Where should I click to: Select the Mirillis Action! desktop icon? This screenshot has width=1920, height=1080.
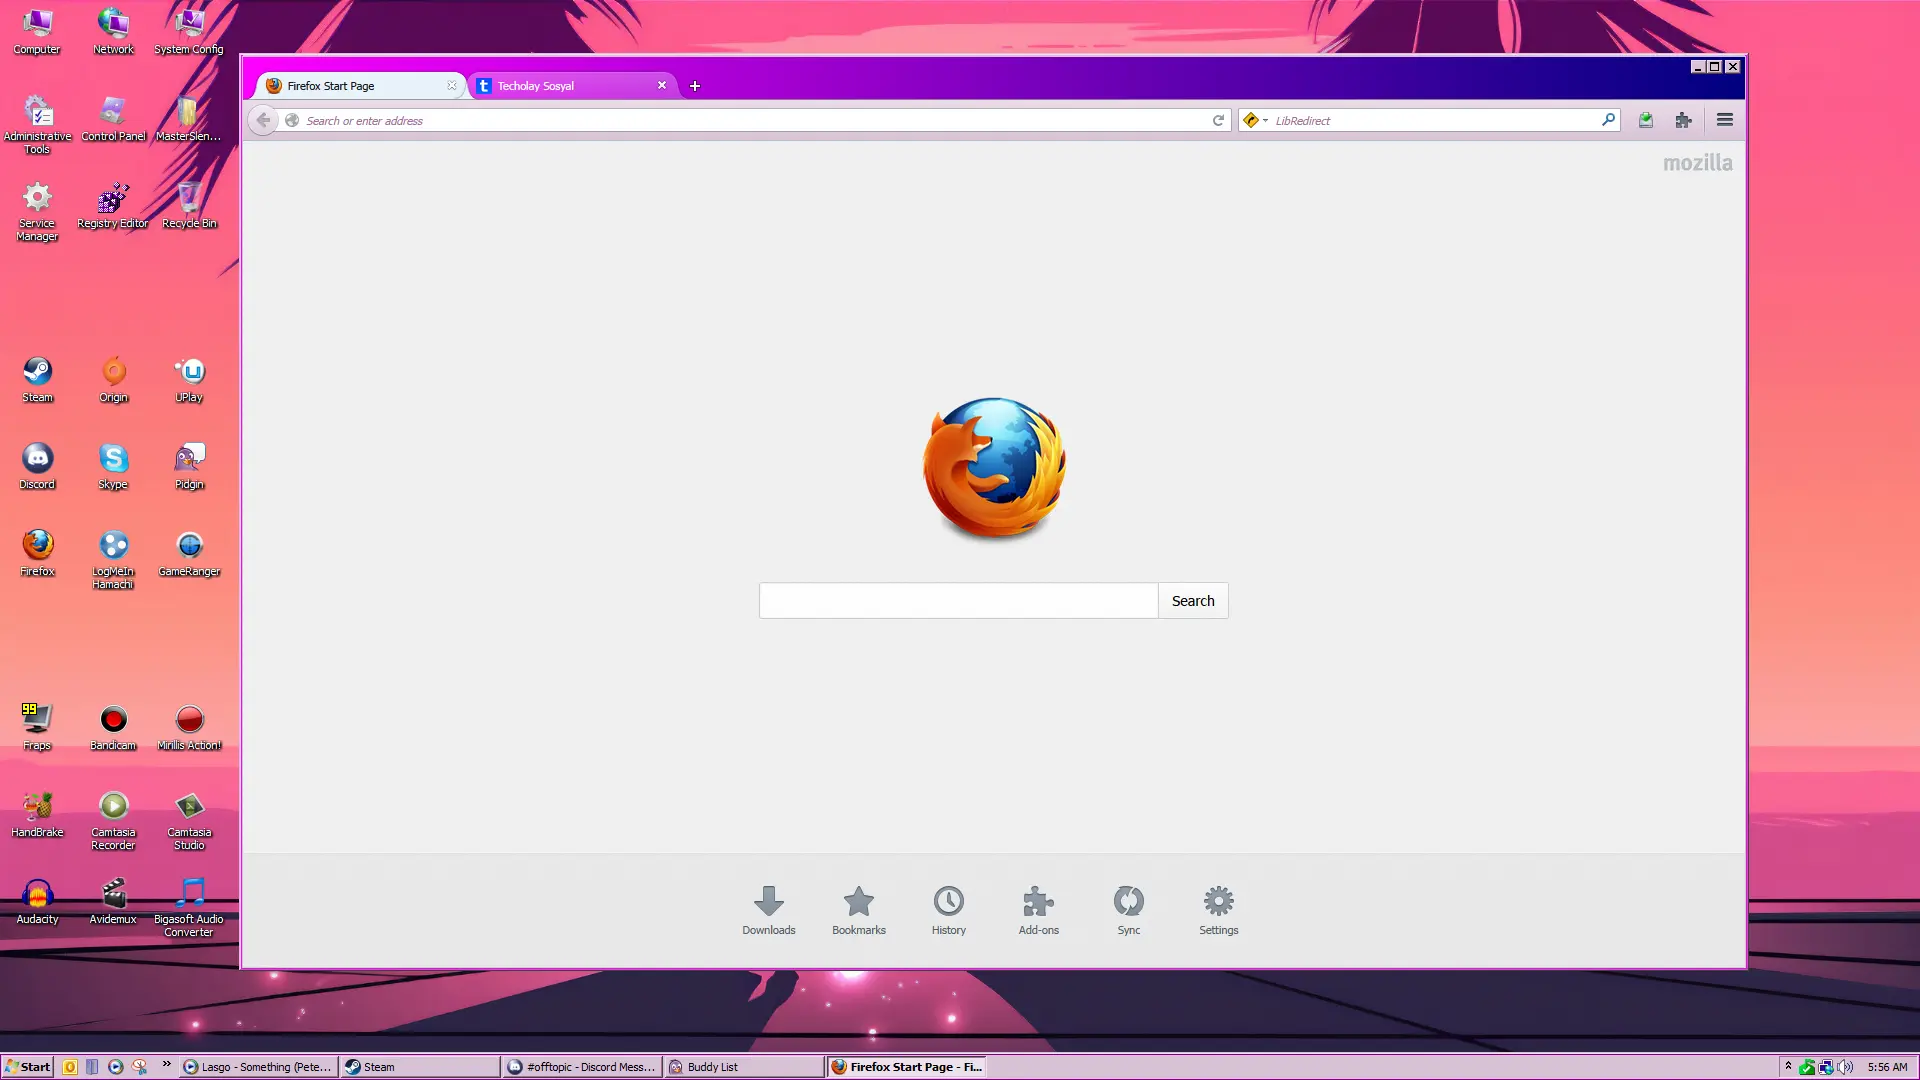pyautogui.click(x=189, y=728)
